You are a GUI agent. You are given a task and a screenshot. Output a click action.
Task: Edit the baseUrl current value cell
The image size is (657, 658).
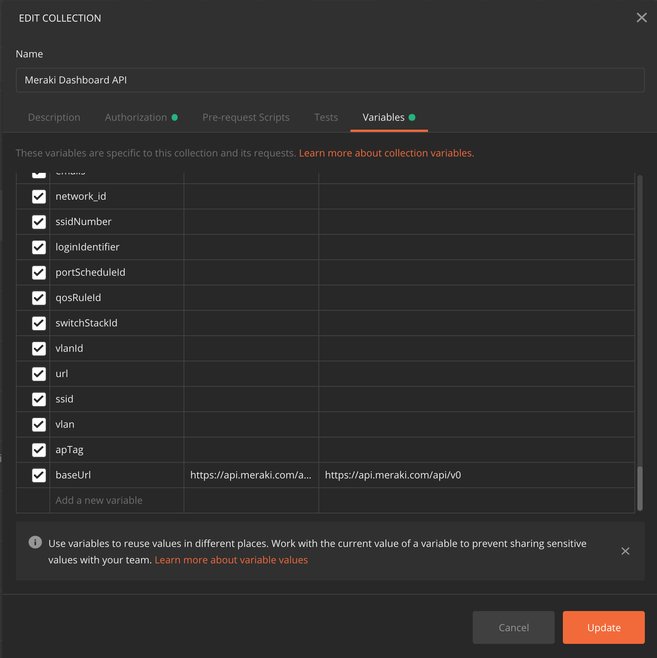475,476
